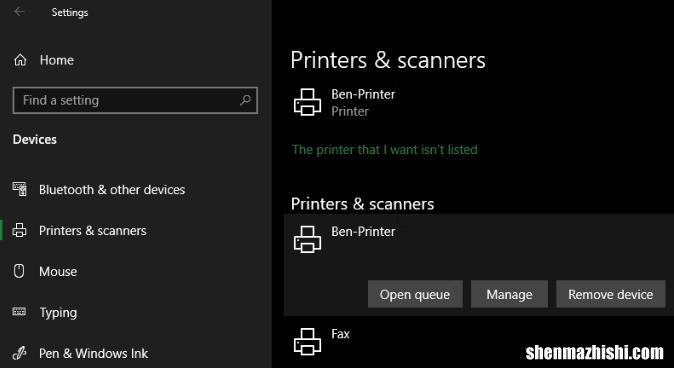Screen dimensions: 674x368
Task: Select the Fax device entry
Action: coord(340,334)
